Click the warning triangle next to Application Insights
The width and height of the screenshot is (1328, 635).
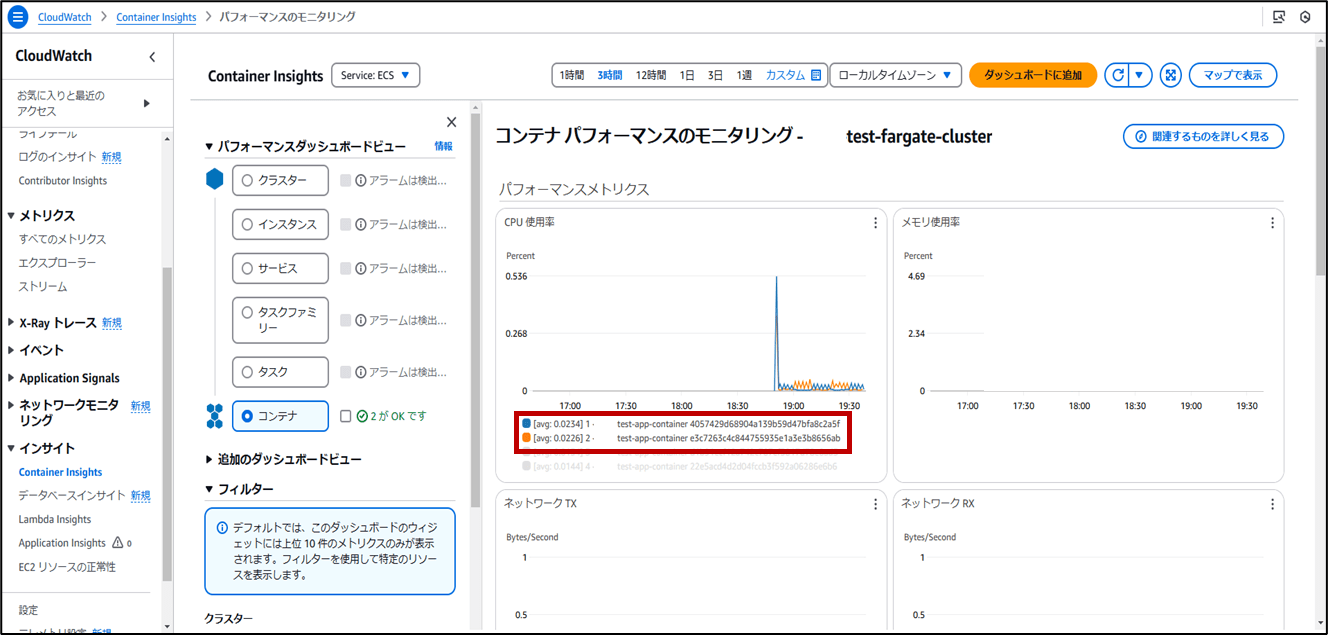[x=118, y=543]
